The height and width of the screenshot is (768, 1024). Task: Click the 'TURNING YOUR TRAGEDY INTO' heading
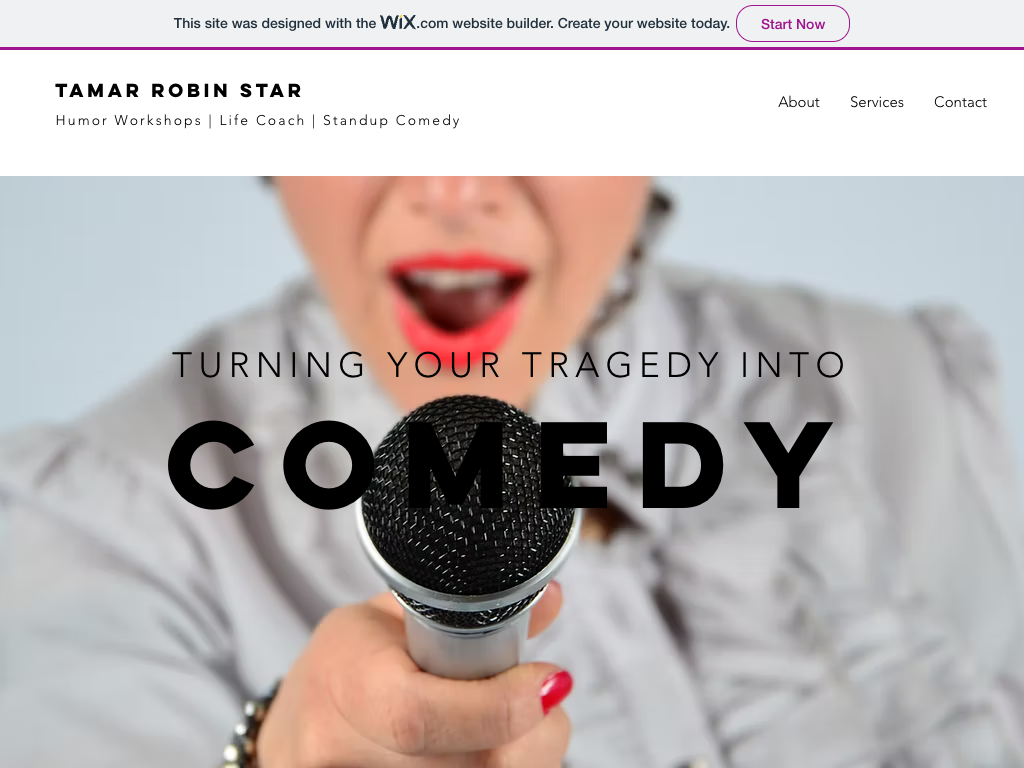click(x=509, y=364)
